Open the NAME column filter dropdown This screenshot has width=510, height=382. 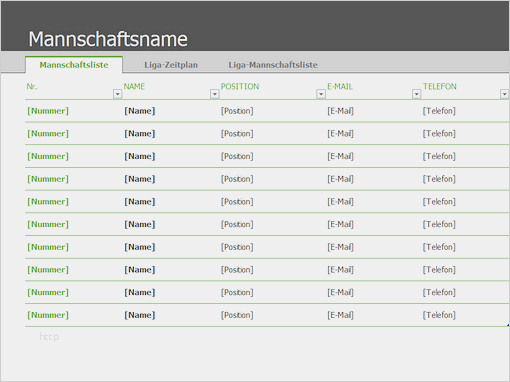(x=215, y=94)
